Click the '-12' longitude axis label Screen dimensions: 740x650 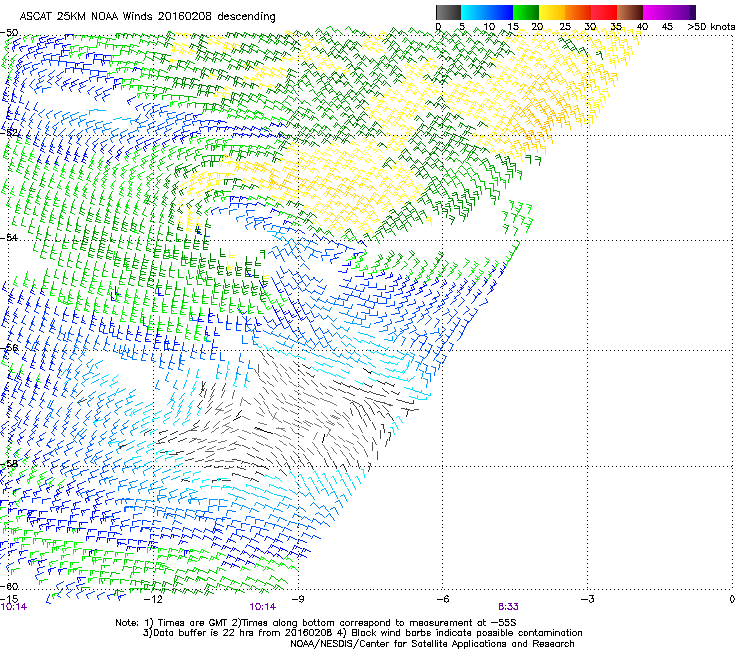[153, 599]
